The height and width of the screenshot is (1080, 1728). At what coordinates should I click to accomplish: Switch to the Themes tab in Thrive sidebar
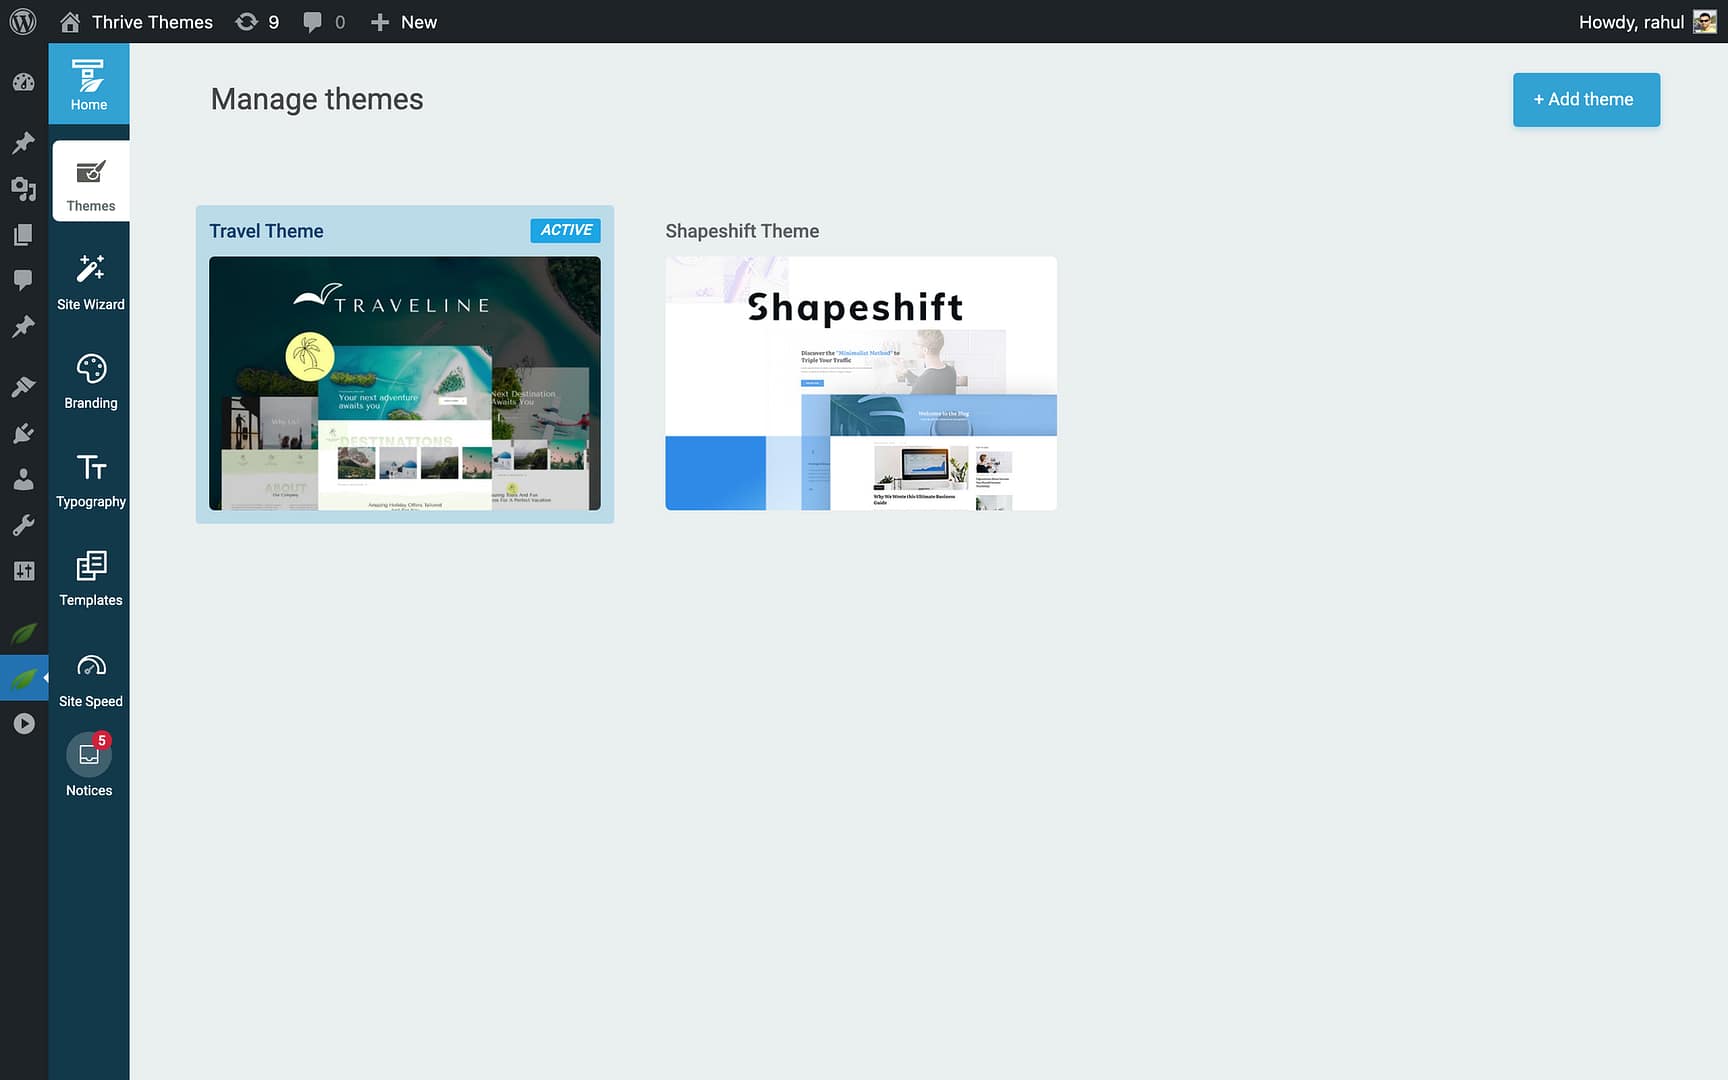coord(90,181)
